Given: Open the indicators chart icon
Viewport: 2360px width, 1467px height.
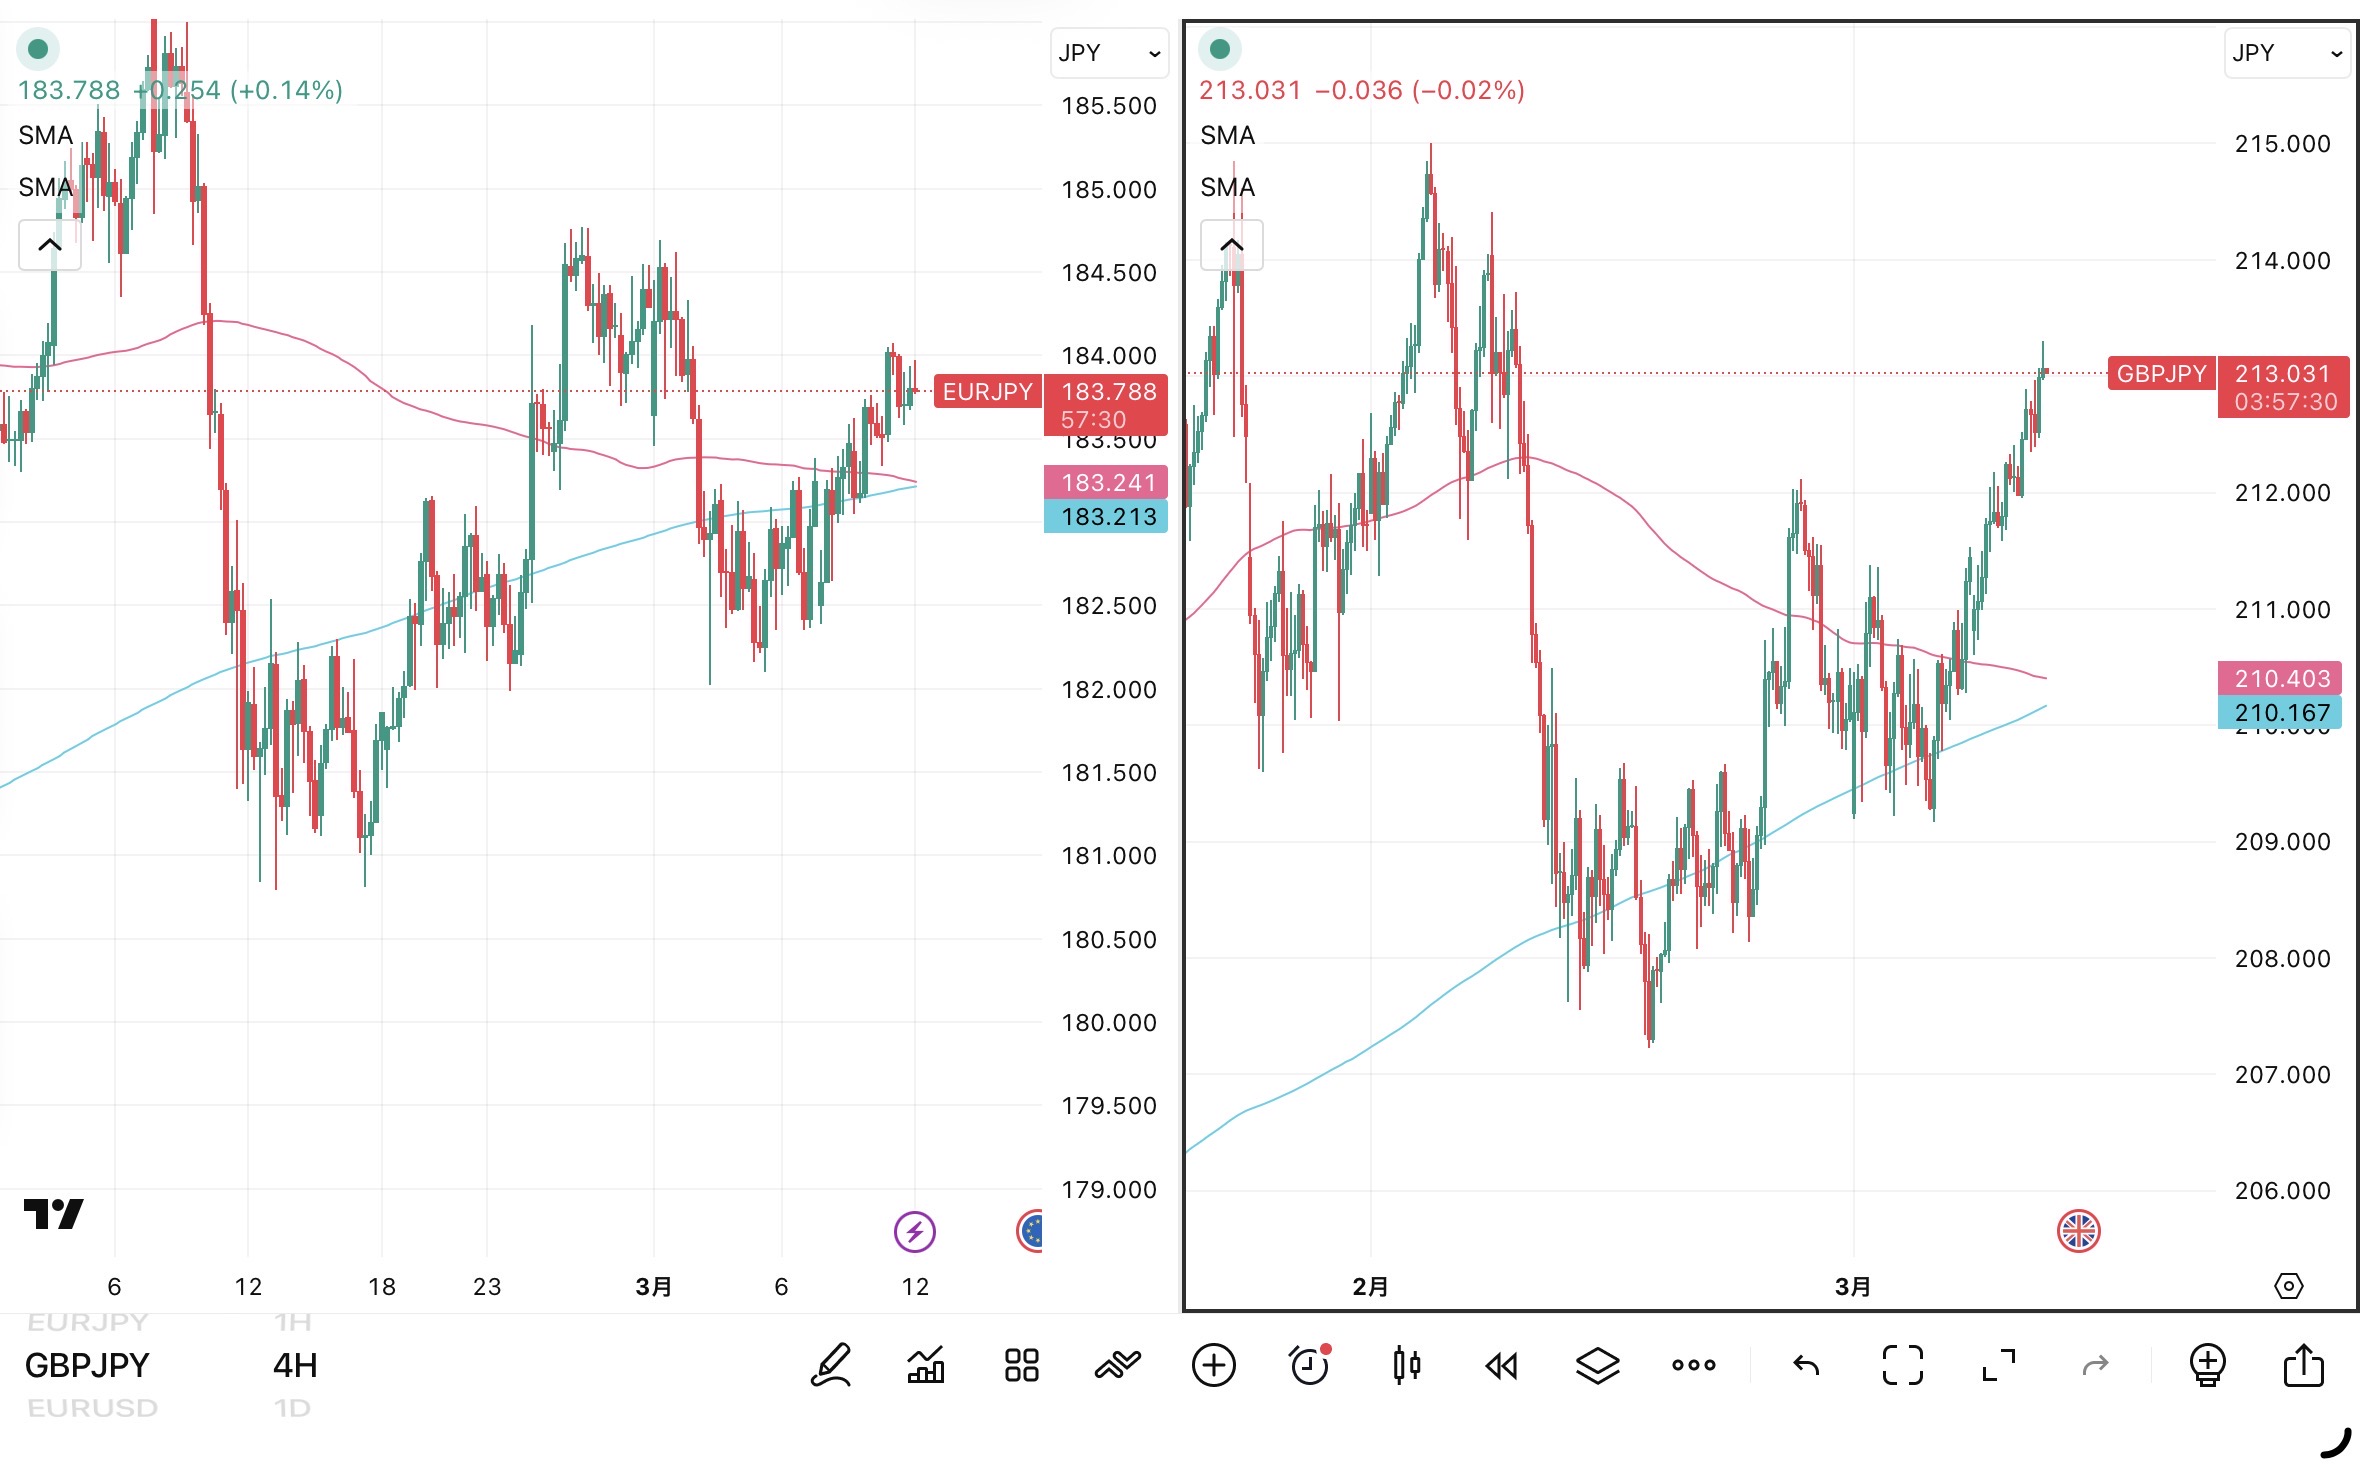Looking at the screenshot, I should [x=926, y=1365].
